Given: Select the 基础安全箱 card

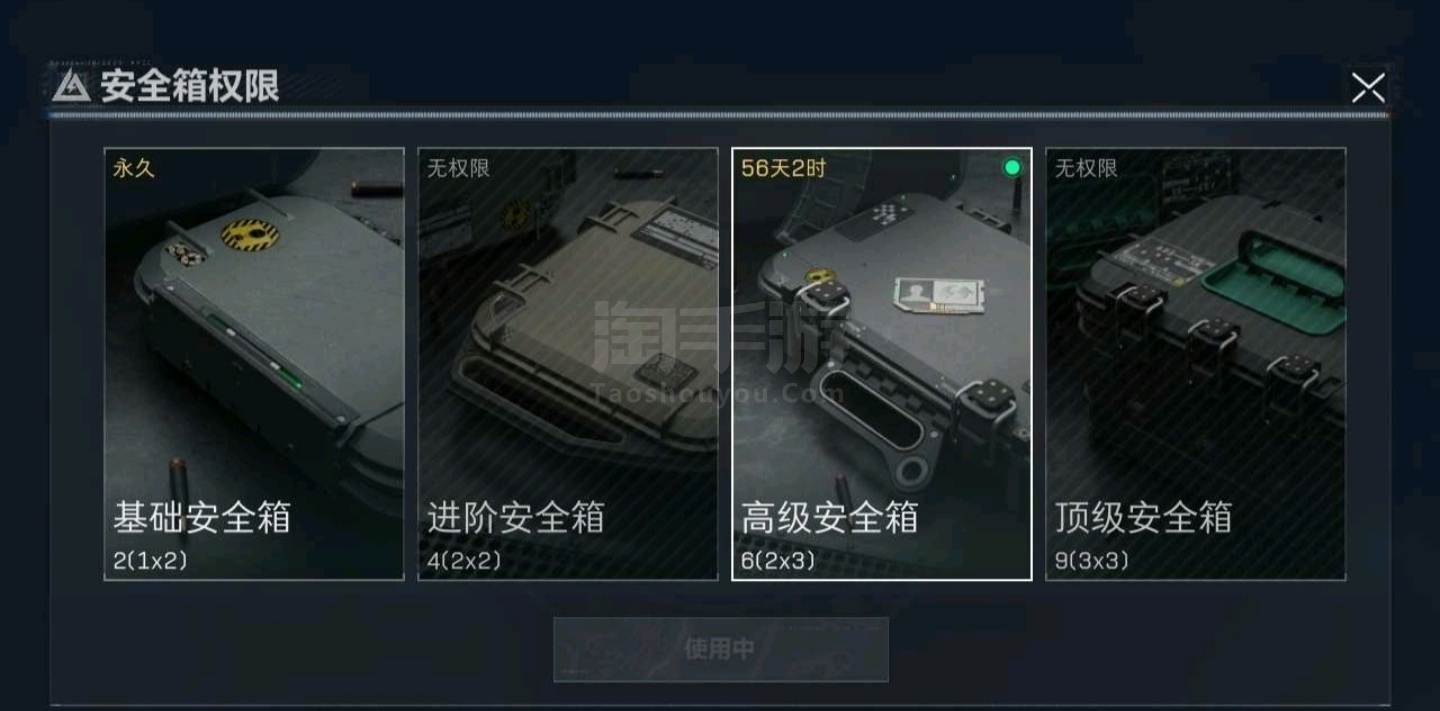Looking at the screenshot, I should pos(254,364).
